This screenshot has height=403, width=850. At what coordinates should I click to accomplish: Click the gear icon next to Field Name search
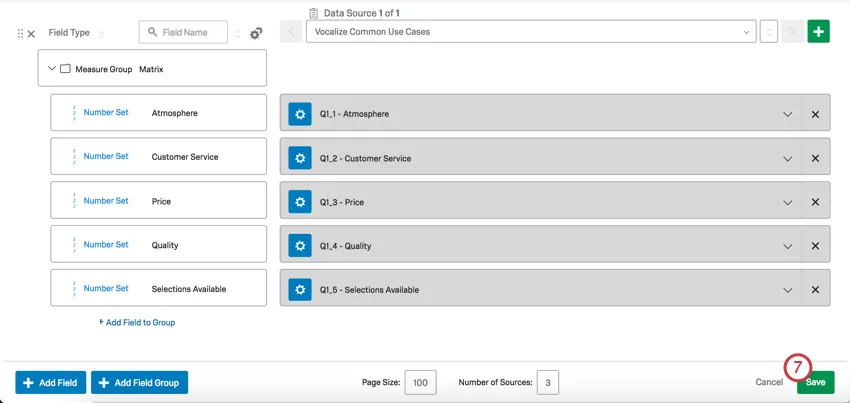[257, 33]
